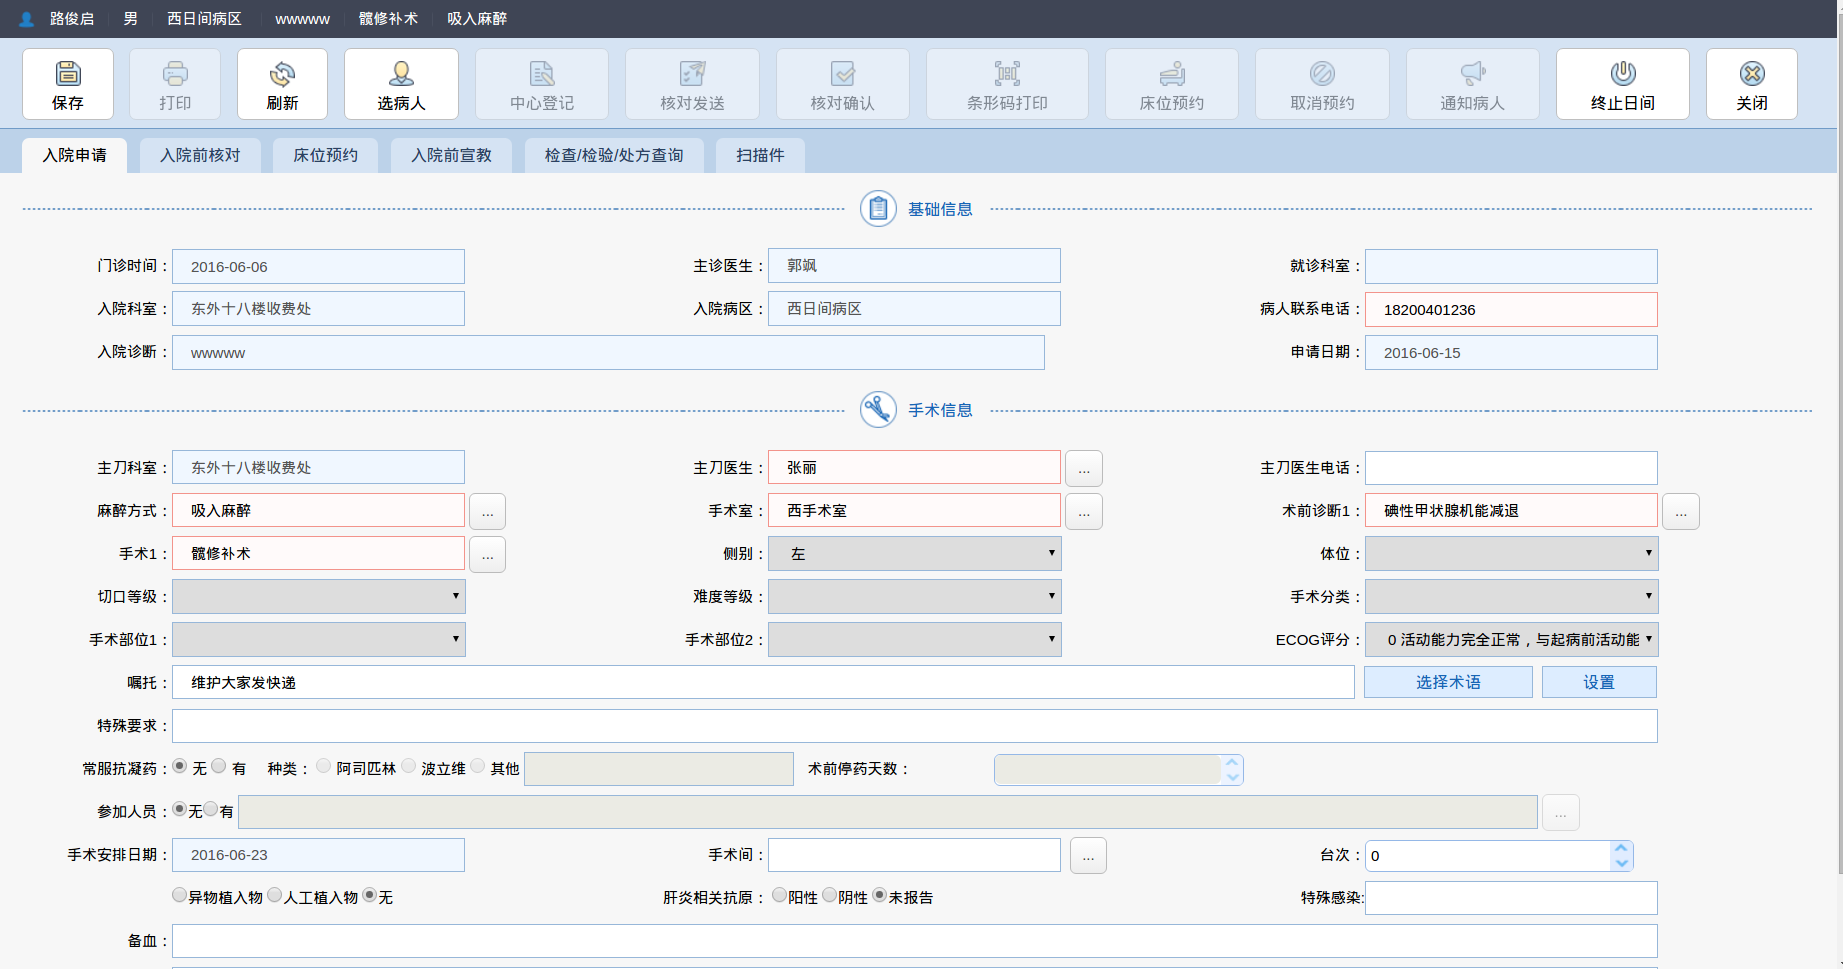
Task: Click the 通知病人 megaphone icon
Action: [1473, 73]
